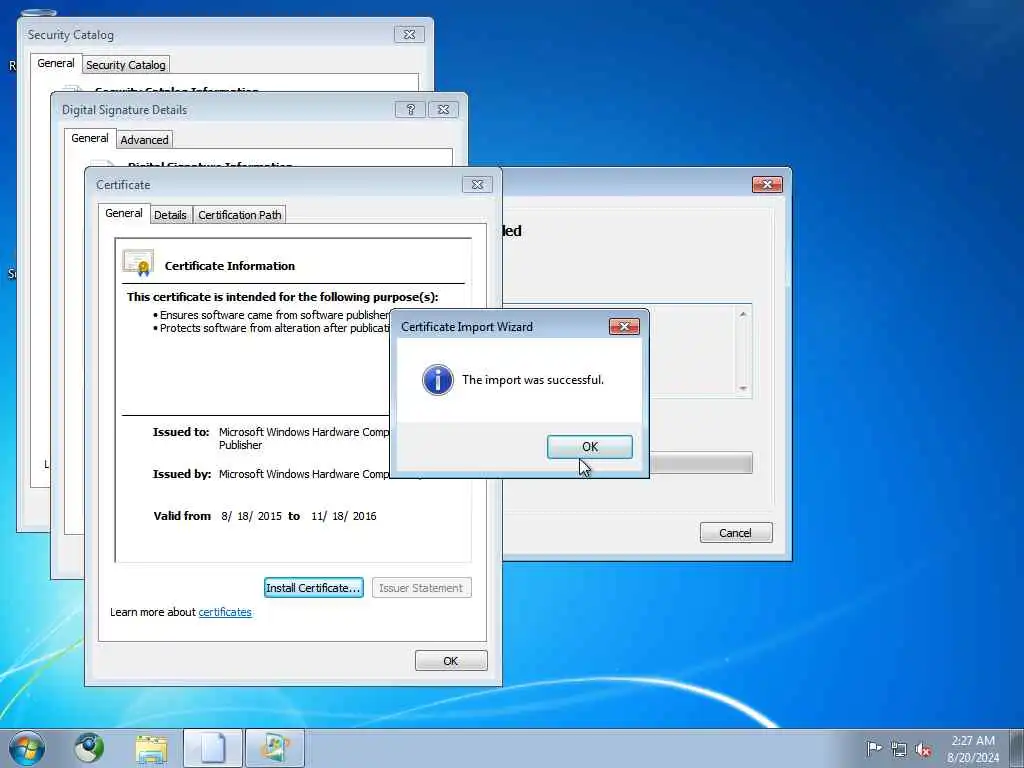
Task: Open the Action Center flag icon in the tray
Action: pyautogui.click(x=873, y=748)
